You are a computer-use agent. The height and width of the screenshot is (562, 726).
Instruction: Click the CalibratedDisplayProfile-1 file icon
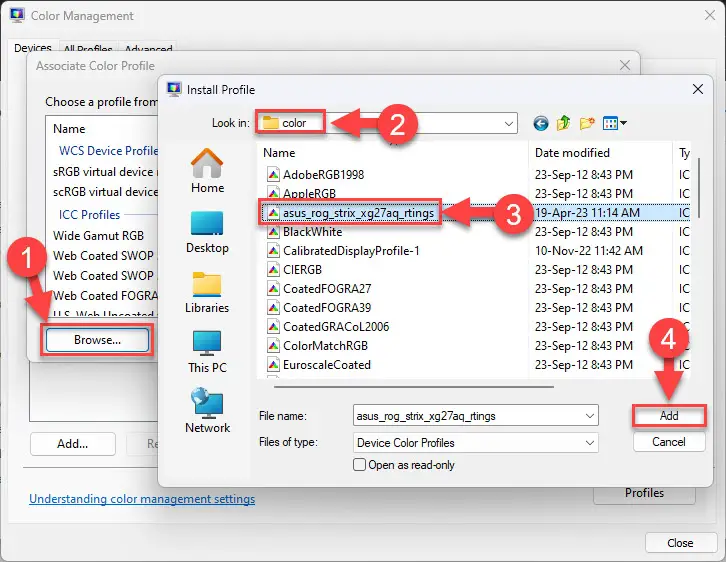pyautogui.click(x=273, y=250)
